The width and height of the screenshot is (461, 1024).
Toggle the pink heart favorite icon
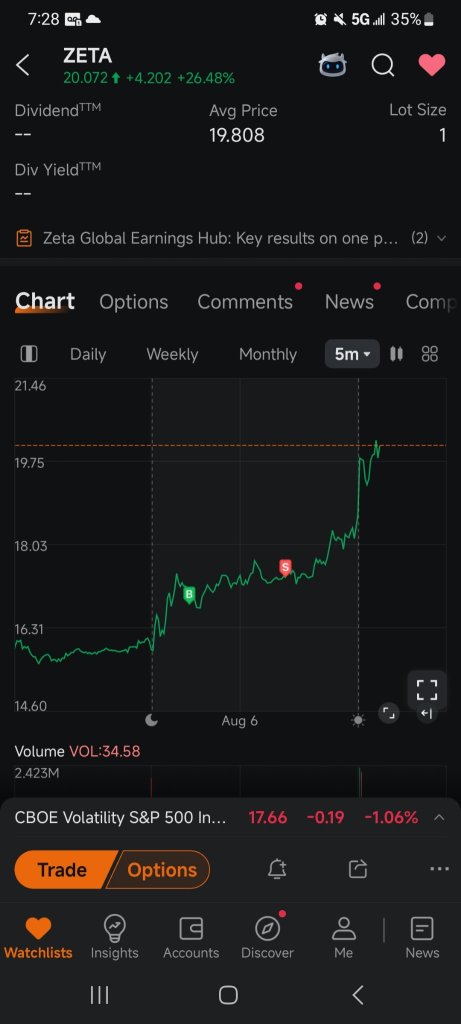click(x=432, y=65)
